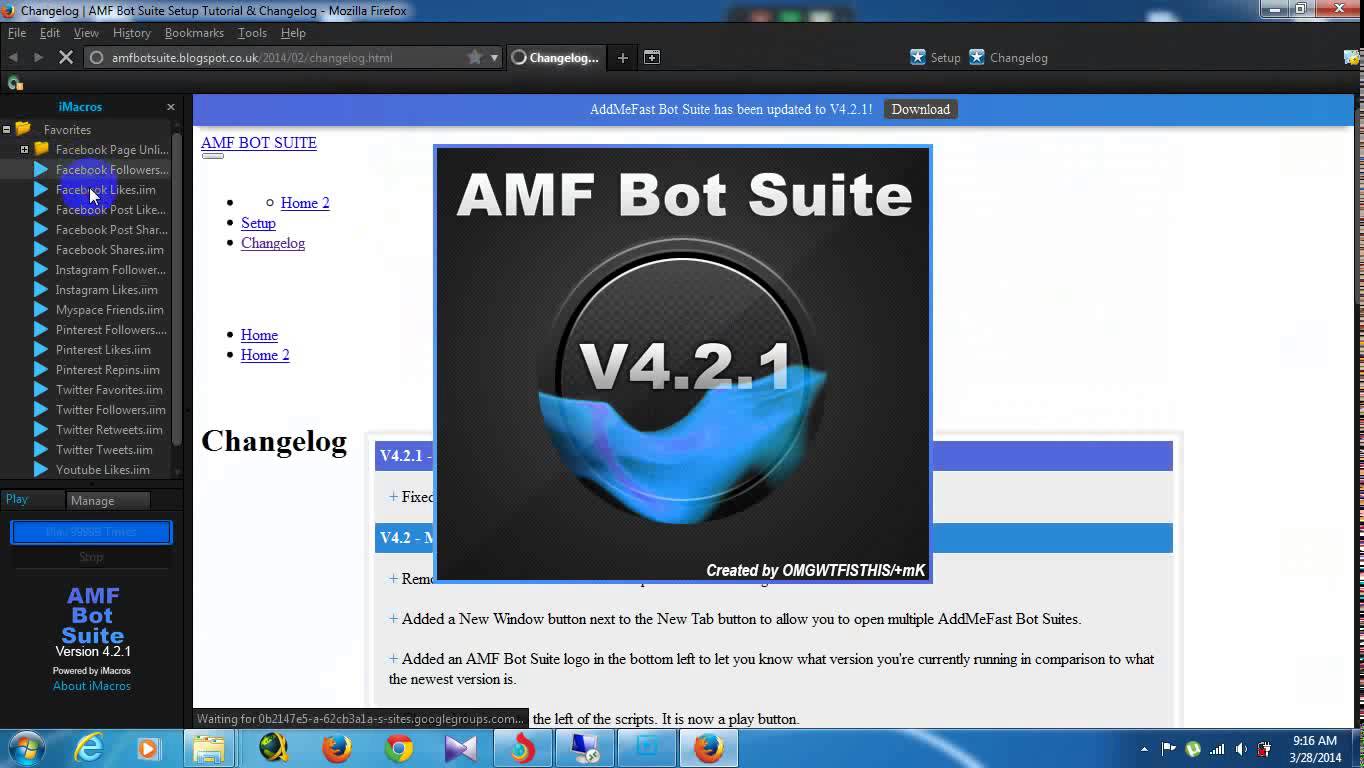Open Internet Explorer from the taskbar
Screen dimensions: 1364x768
coord(88,748)
